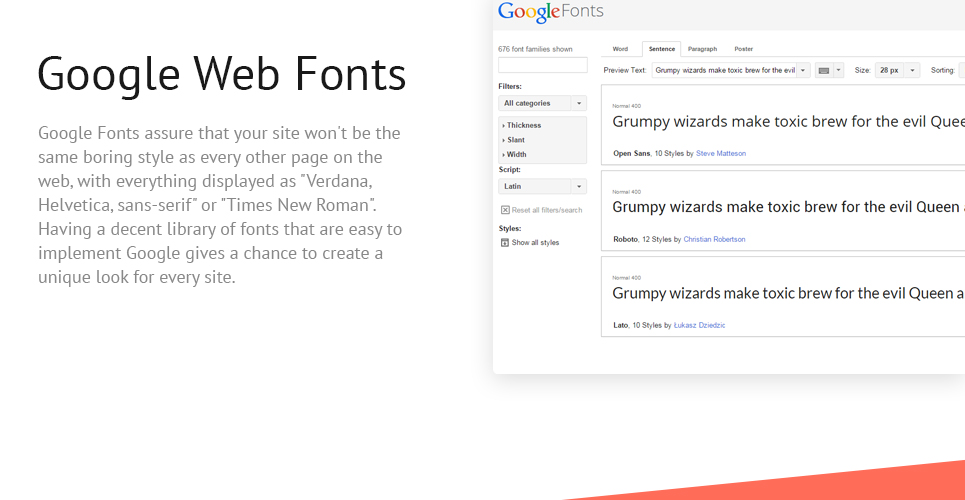Select the Sentence tab
The width and height of the screenshot is (965, 500).
(x=662, y=49)
